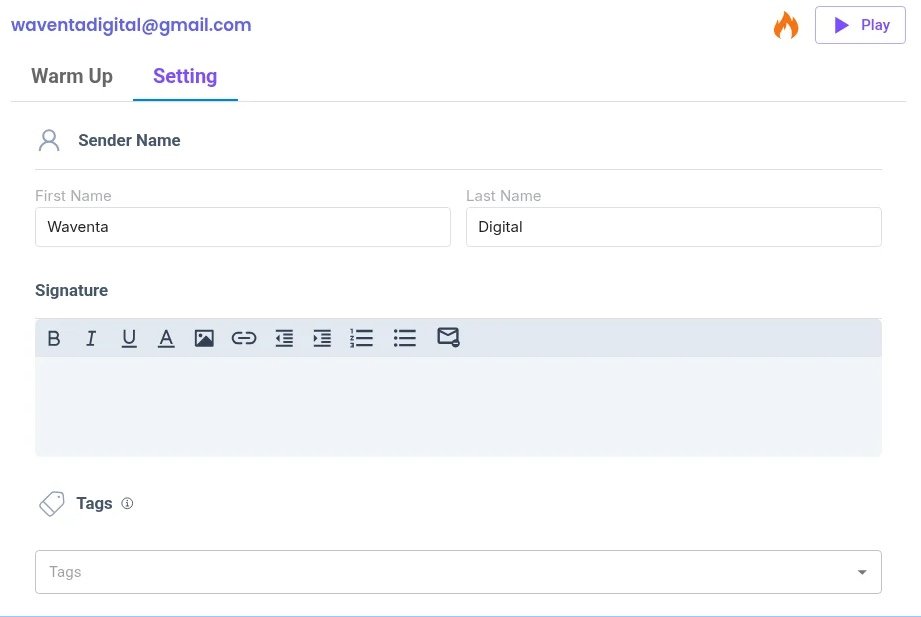Open text color picker in signature toolbar
Viewport: 921px width, 617px height.
pos(166,339)
